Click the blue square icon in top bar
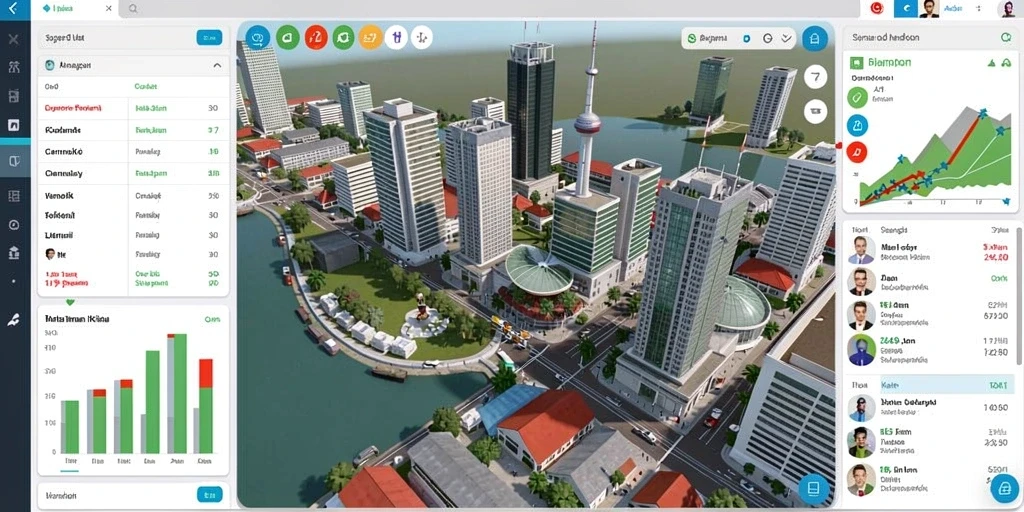Viewport: 1024px width, 512px height. coord(905,8)
